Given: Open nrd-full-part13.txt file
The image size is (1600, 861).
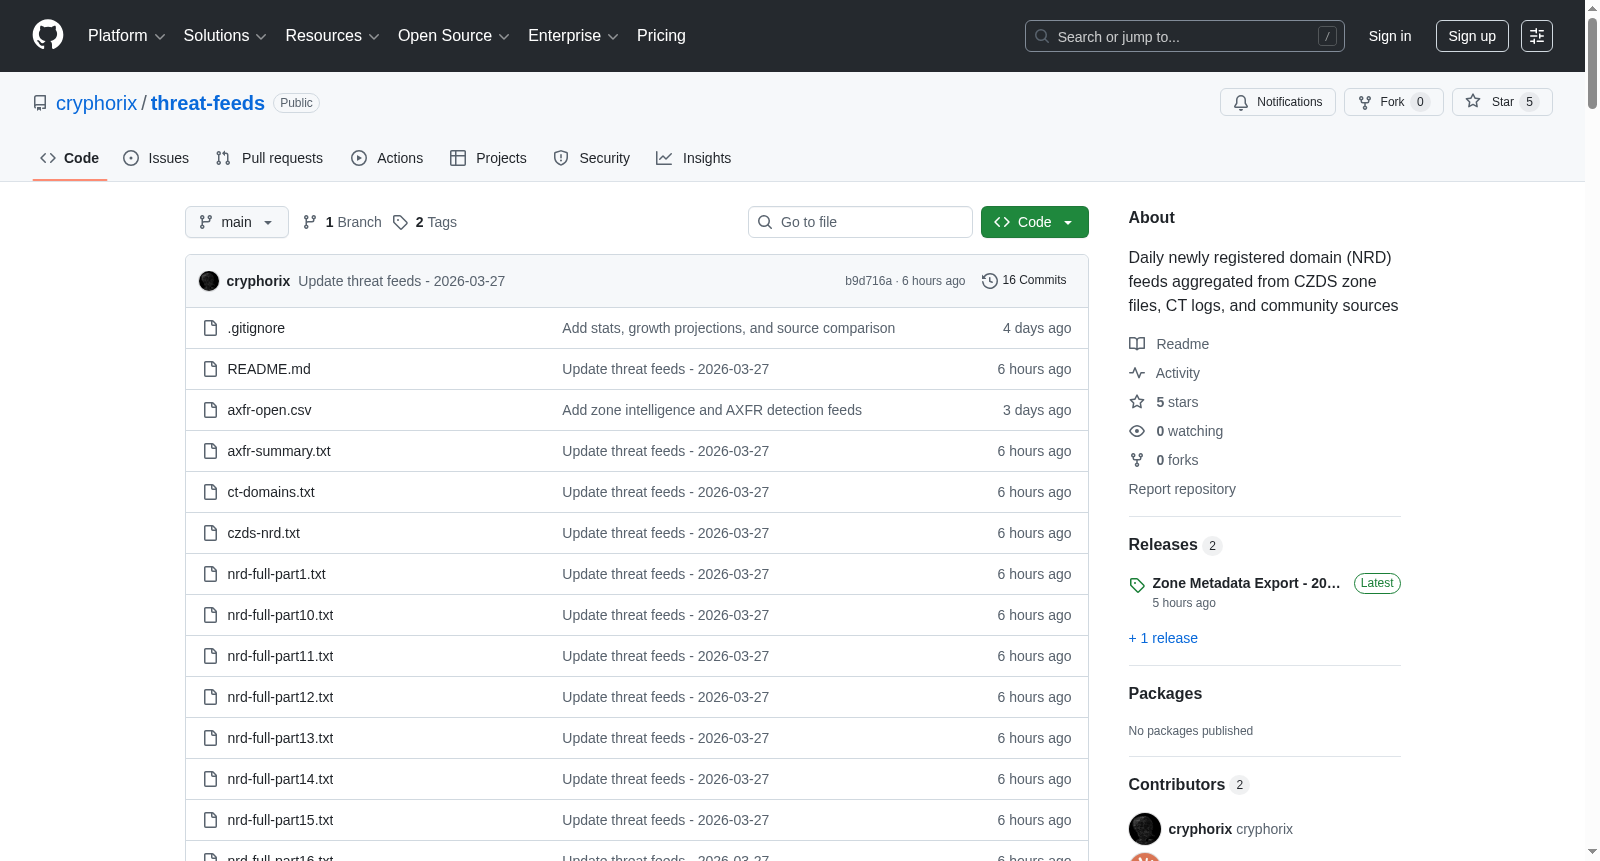Looking at the screenshot, I should (x=280, y=738).
